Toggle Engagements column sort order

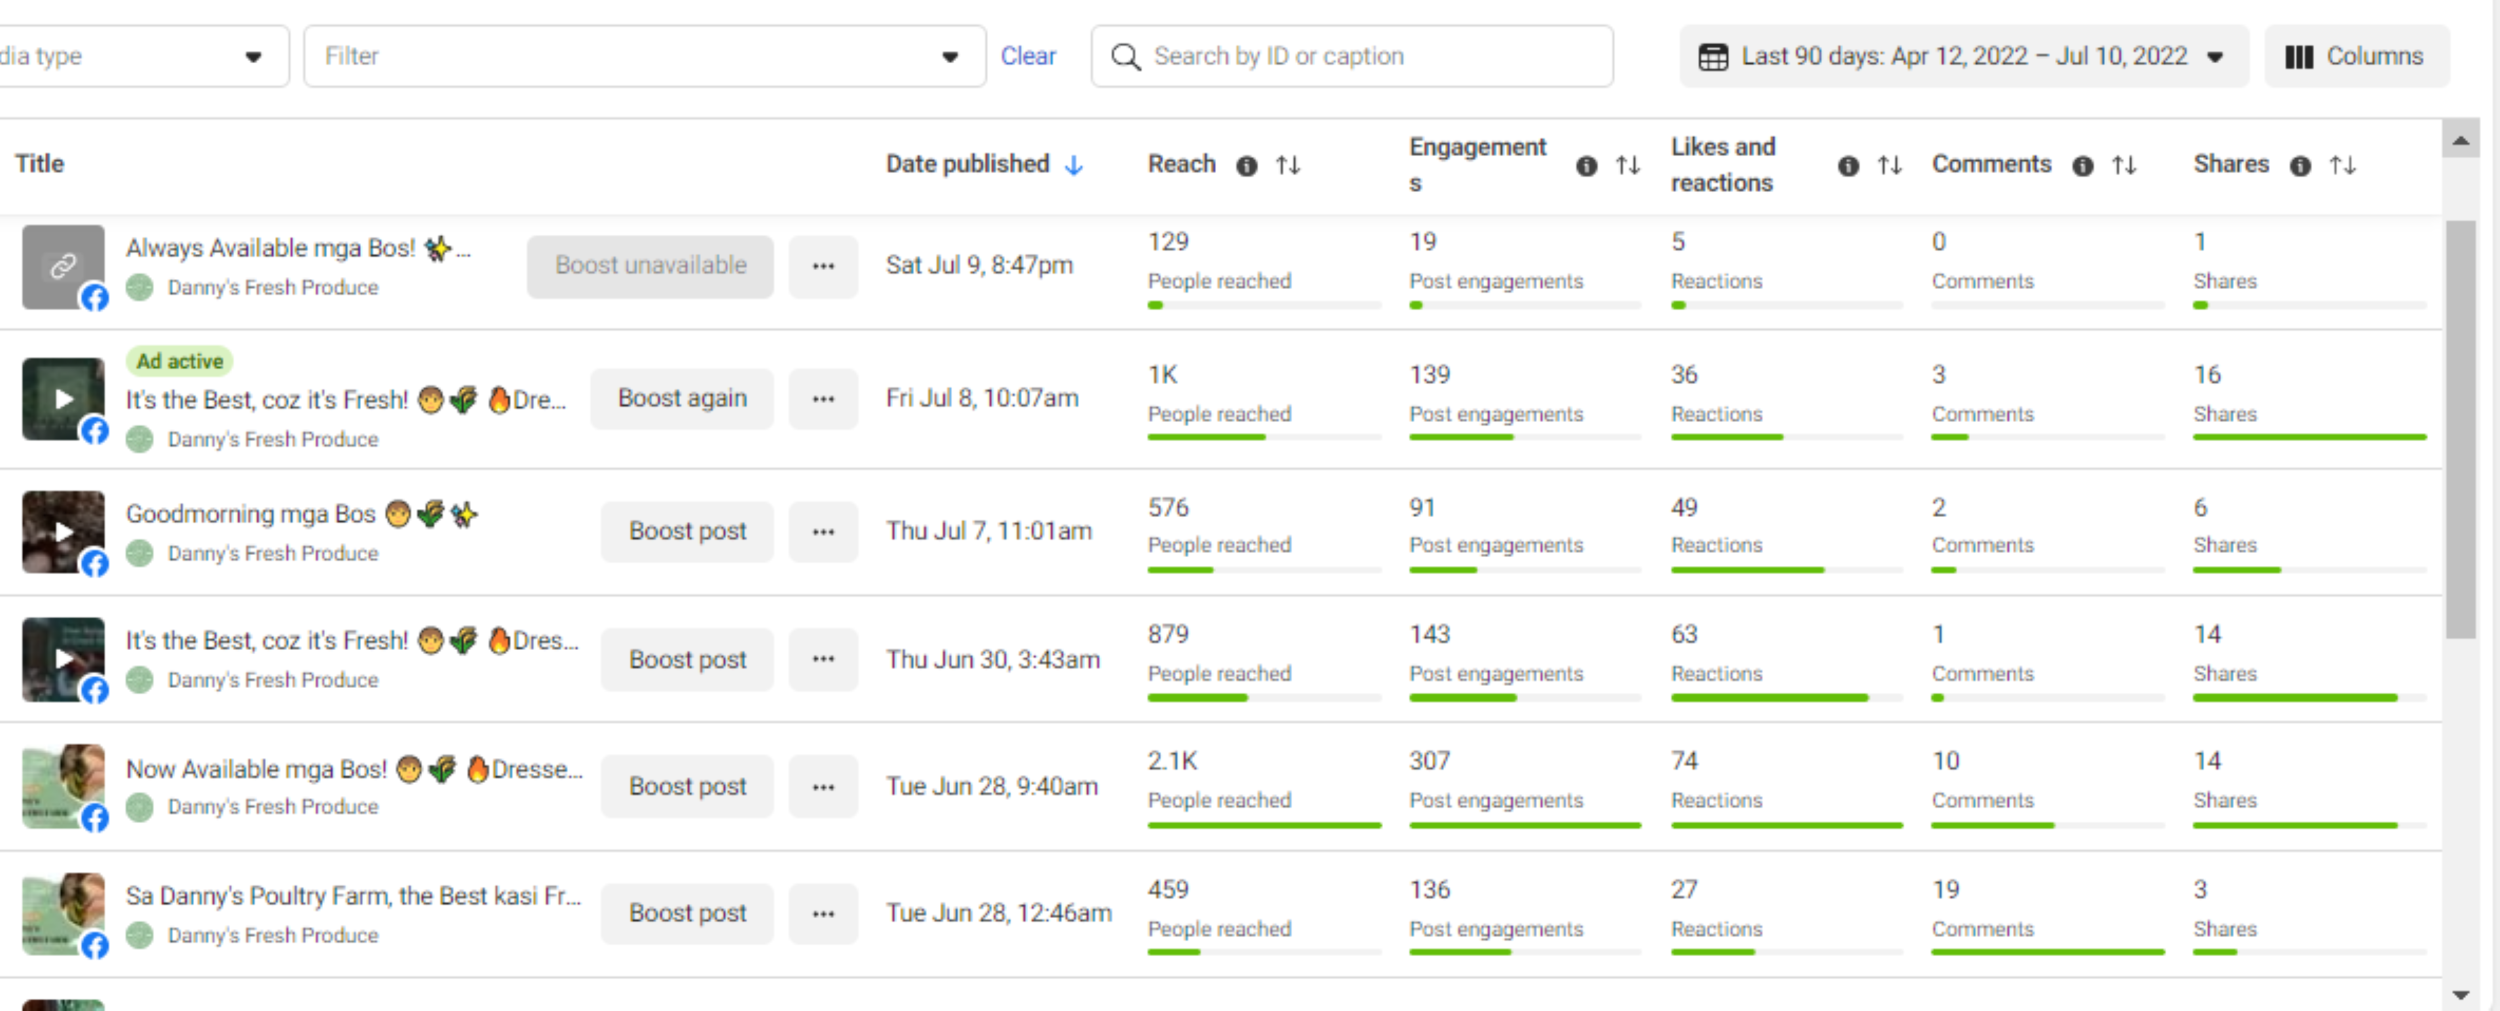[1628, 165]
